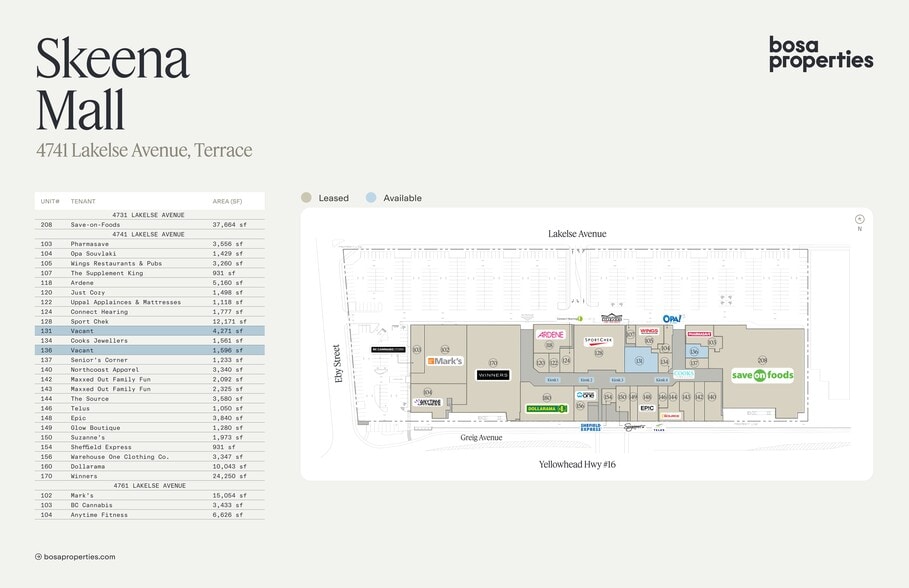
Task: Select the Mark's store logo
Action: pyautogui.click(x=445, y=361)
